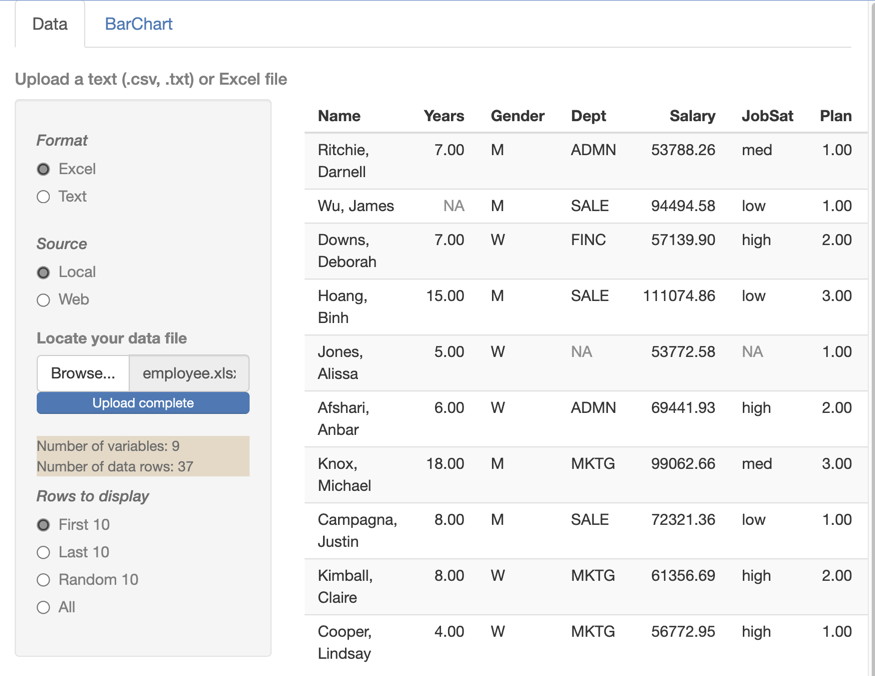Click the Years column header
This screenshot has height=676, width=875.
444,116
